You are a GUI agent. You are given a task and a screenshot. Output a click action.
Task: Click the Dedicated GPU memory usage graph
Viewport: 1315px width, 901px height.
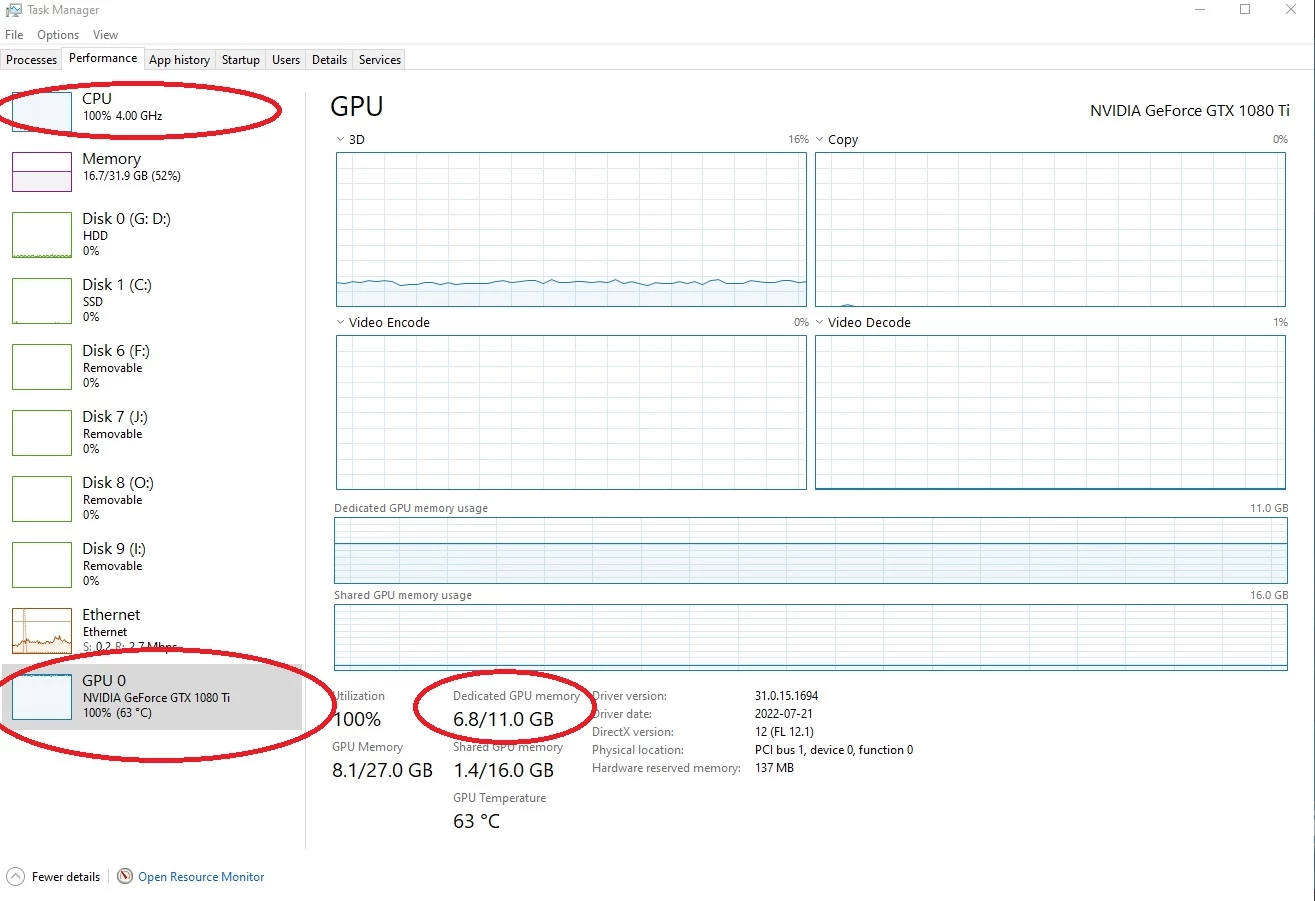pyautogui.click(x=811, y=550)
